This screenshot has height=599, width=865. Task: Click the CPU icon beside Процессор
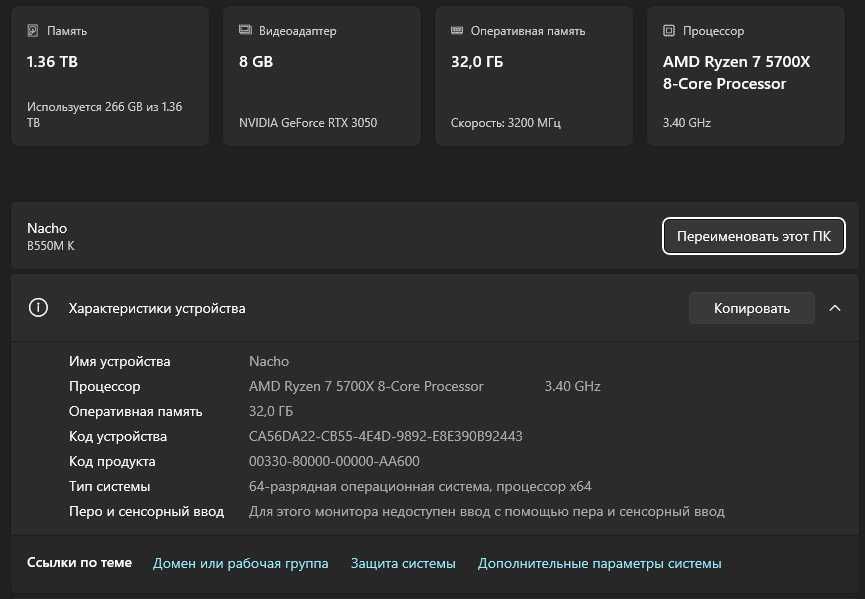669,30
